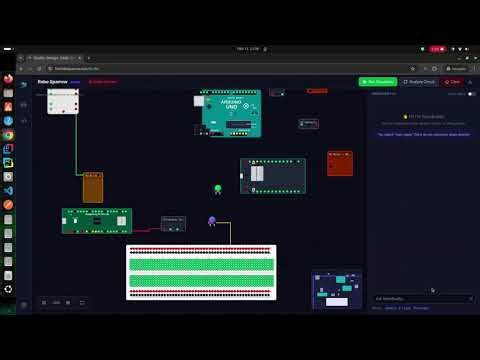Click the fit-to-view icon in zoom controls

(x=82, y=302)
